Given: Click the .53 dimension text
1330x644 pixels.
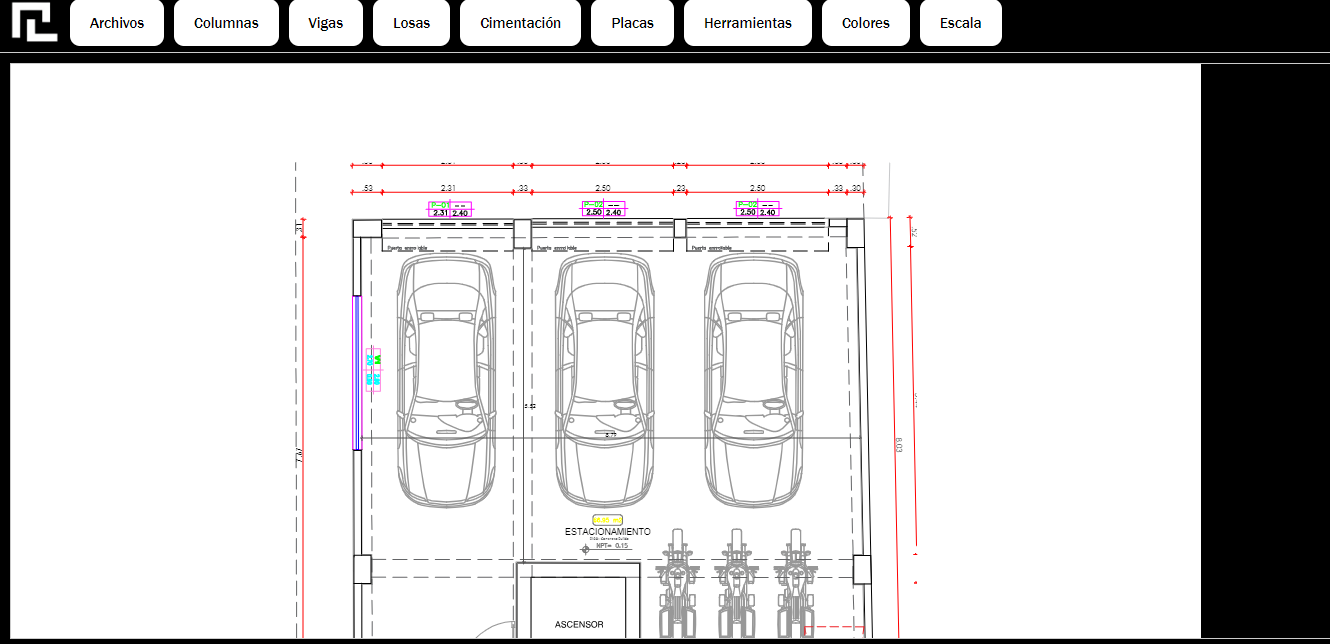Looking at the screenshot, I should tap(367, 188).
